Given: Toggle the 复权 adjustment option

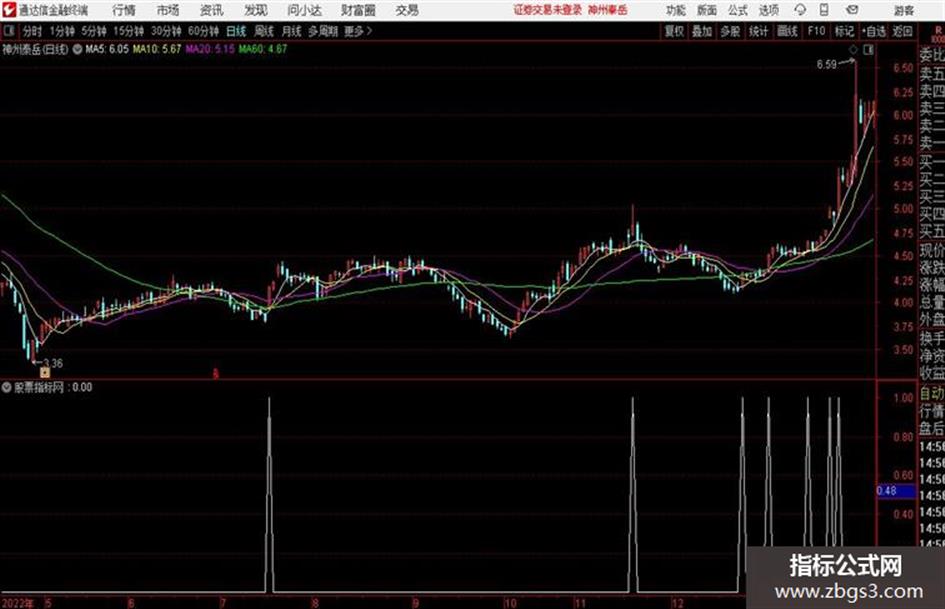Looking at the screenshot, I should [674, 31].
